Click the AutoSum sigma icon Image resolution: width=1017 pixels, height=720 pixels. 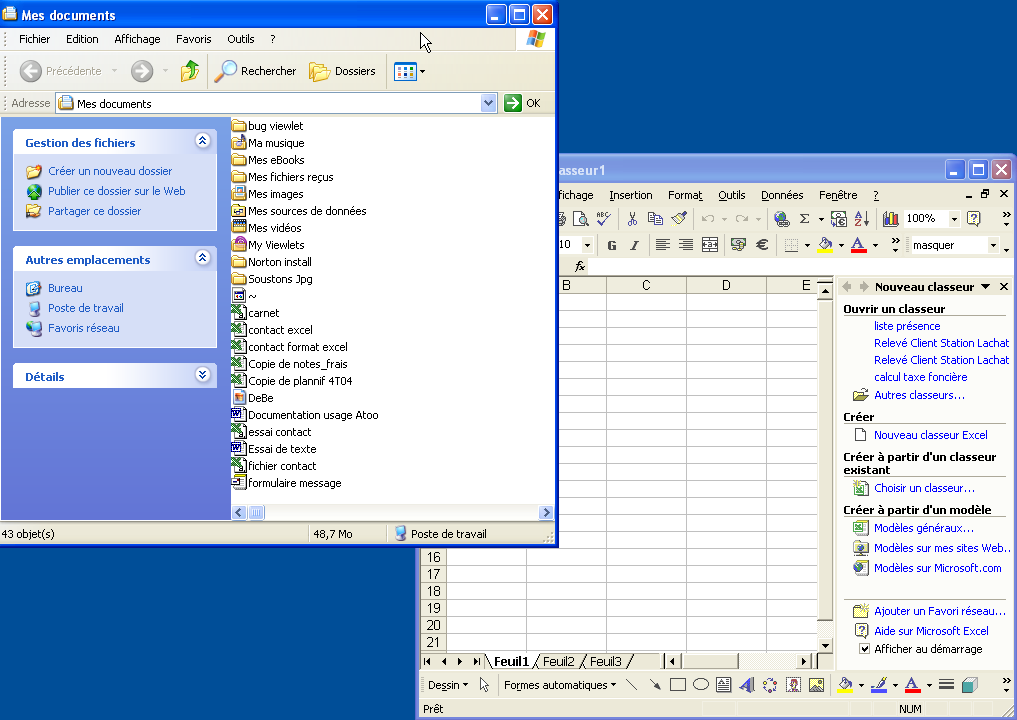[804, 219]
